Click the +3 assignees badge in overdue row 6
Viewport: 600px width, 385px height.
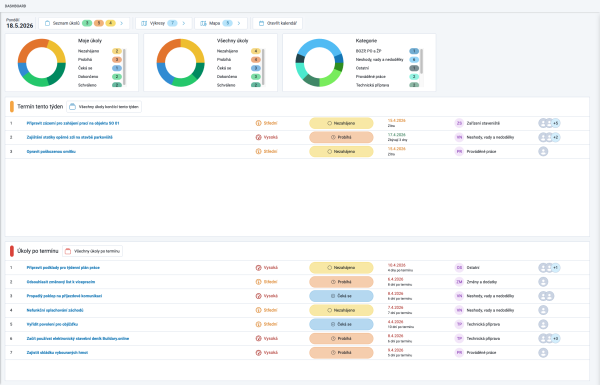(x=556, y=338)
